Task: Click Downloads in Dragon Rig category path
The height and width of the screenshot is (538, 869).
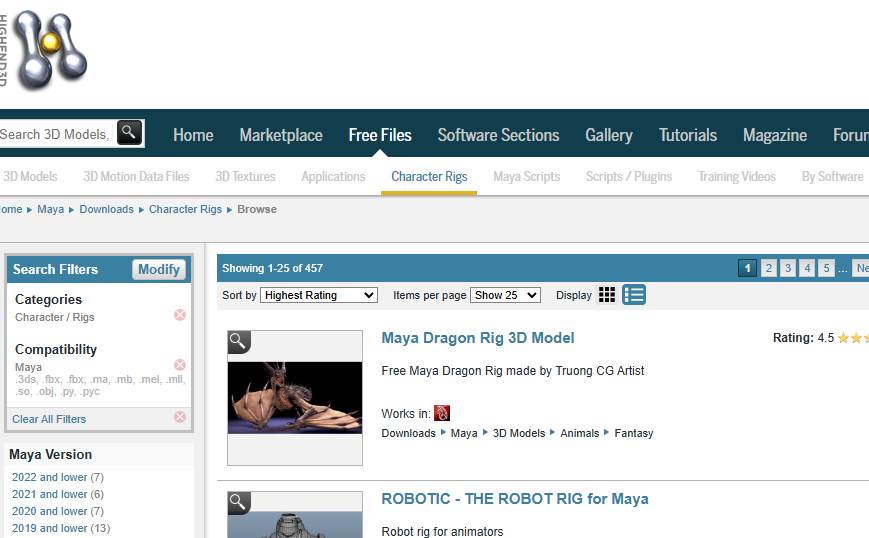Action: [x=408, y=433]
